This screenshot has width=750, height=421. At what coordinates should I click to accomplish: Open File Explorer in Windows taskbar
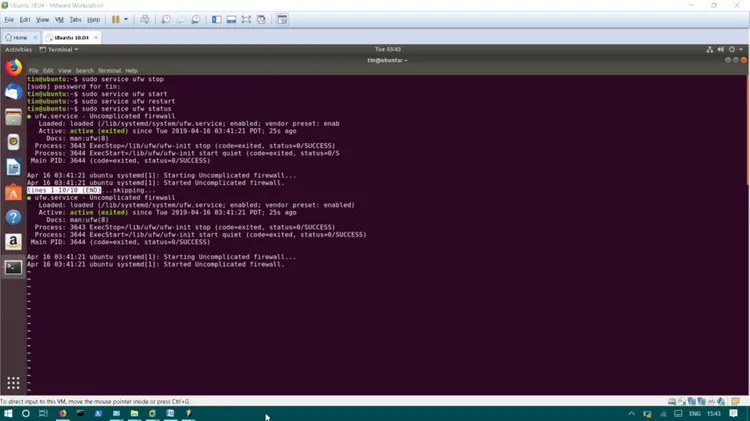pyautogui.click(x=134, y=413)
